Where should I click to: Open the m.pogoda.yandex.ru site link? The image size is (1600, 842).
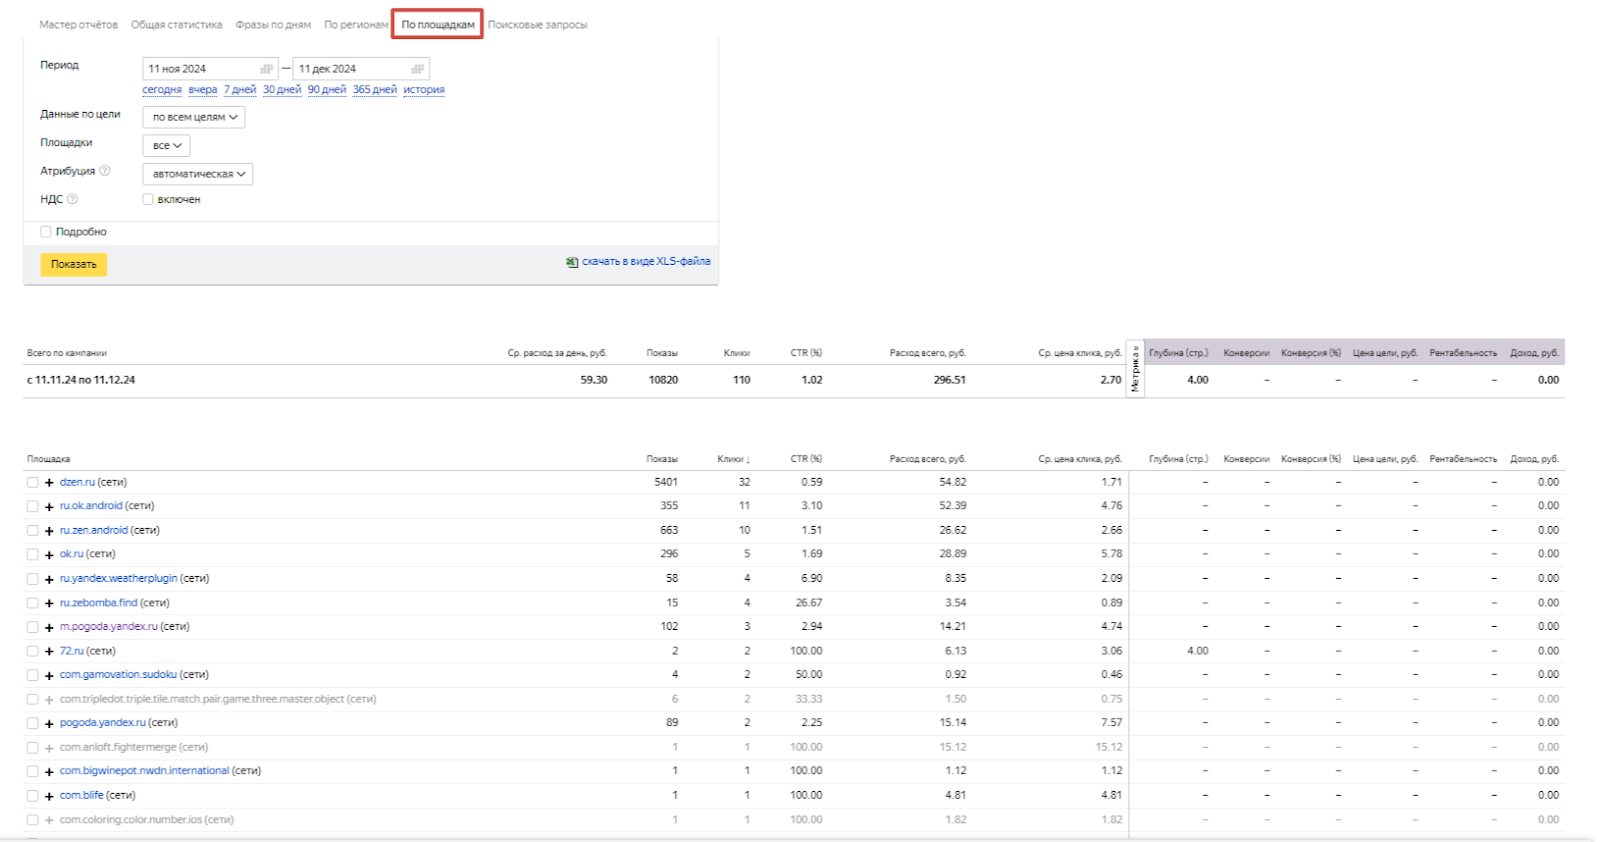click(x=109, y=627)
